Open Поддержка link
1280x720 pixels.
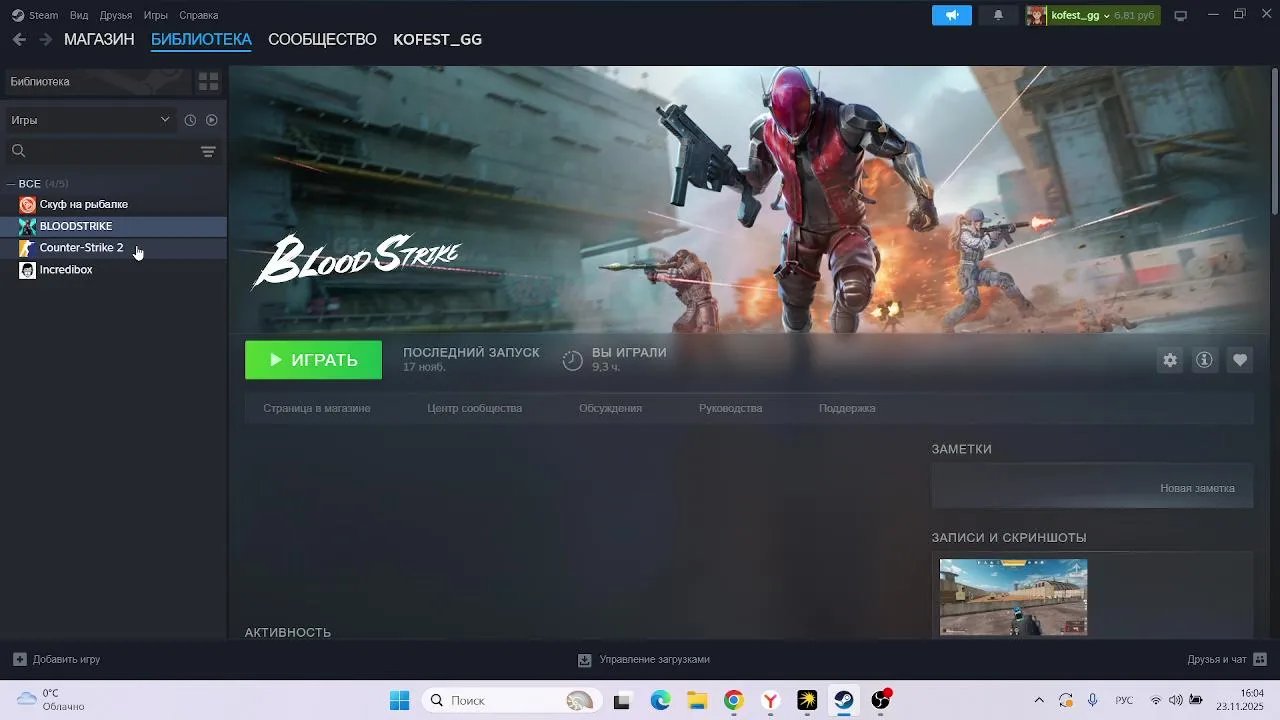coord(847,408)
